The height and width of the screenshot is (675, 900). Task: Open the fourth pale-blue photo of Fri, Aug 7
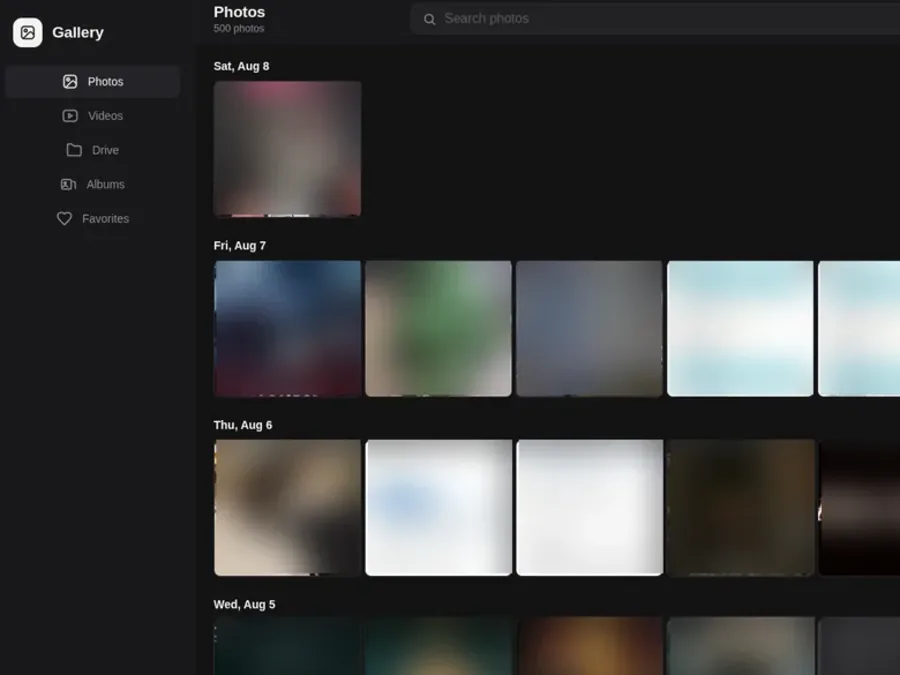coord(740,328)
